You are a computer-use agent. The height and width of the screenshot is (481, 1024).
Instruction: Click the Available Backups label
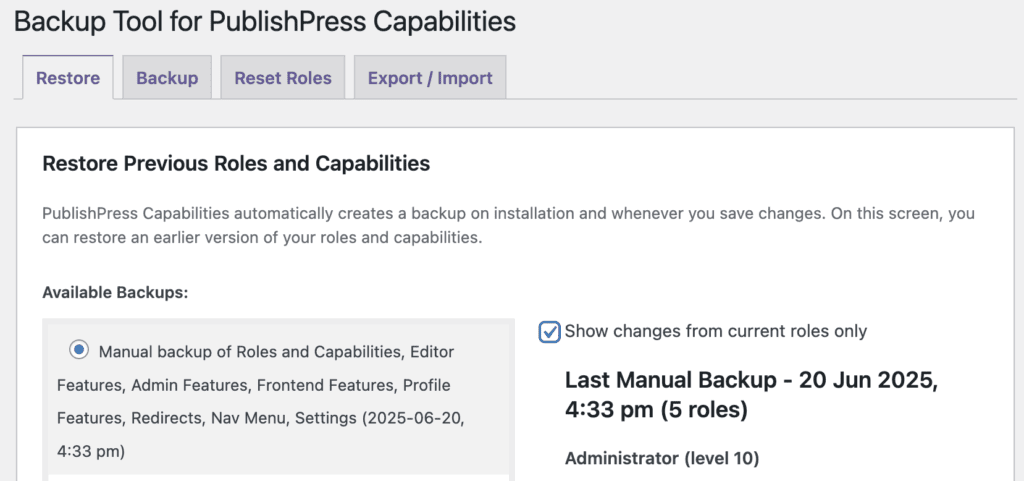pos(115,293)
